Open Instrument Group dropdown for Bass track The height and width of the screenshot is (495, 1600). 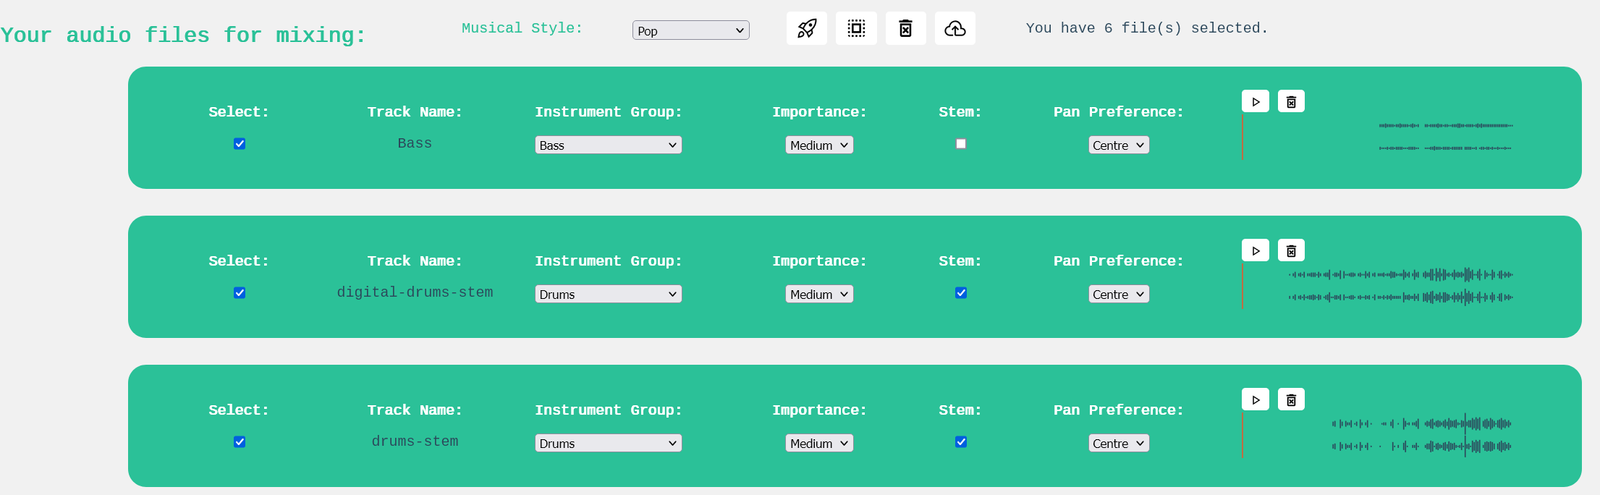point(608,145)
